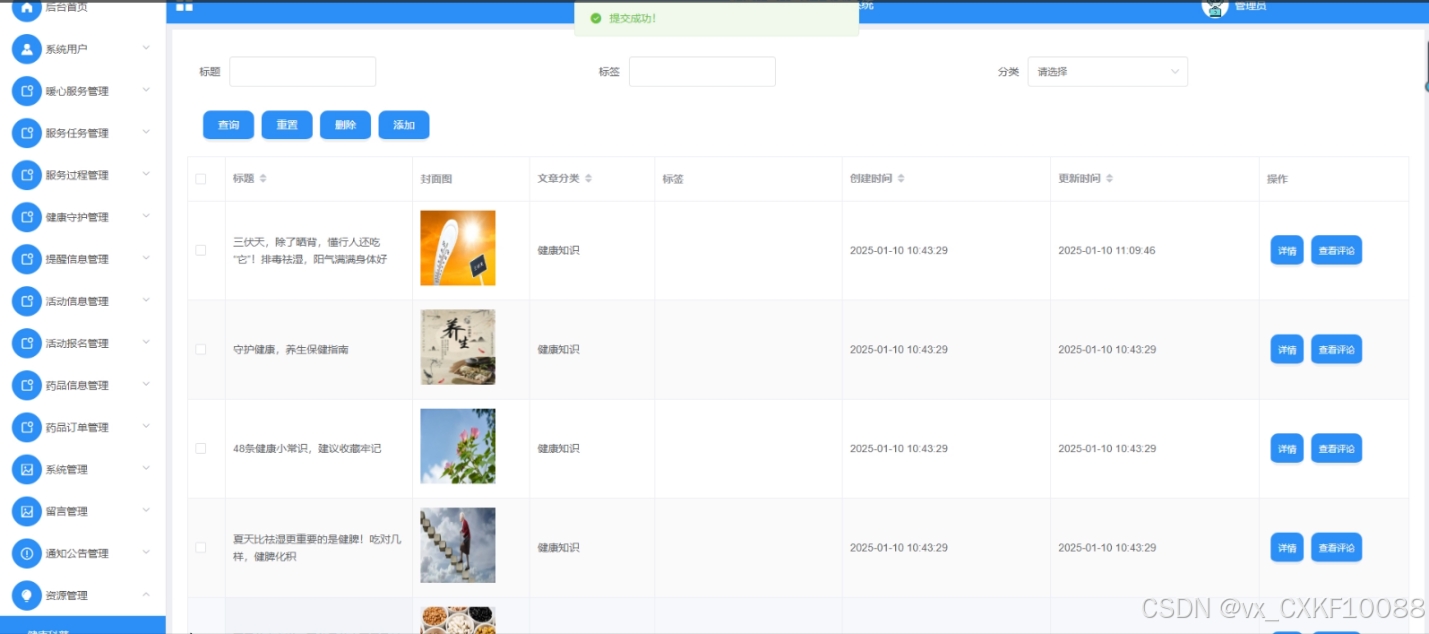This screenshot has width=1429, height=634.
Task: Click the 暖心服务管理 sidebar icon
Action: pos(26,91)
